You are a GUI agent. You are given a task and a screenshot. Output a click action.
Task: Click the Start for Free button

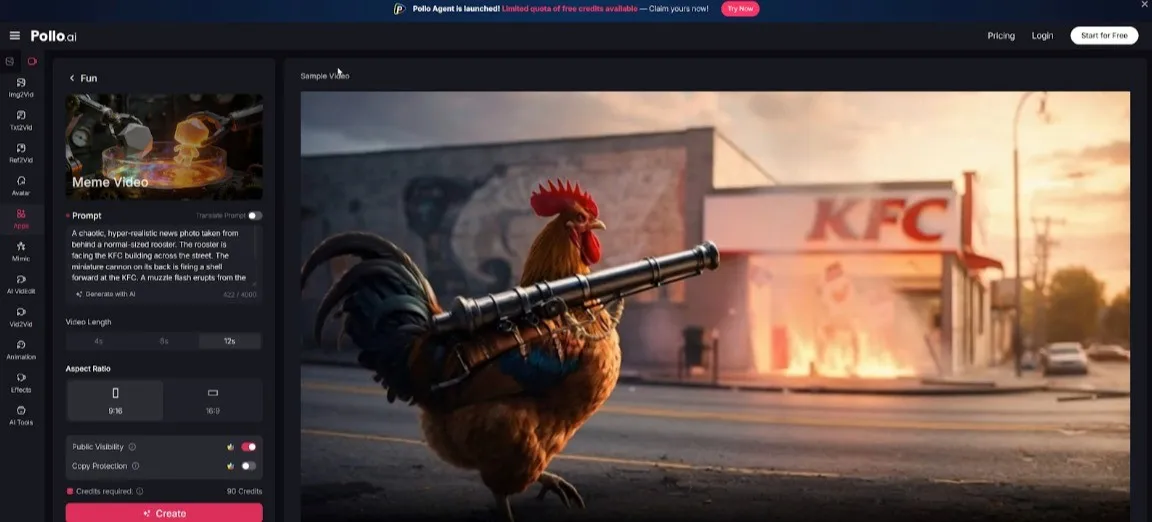coord(1103,36)
